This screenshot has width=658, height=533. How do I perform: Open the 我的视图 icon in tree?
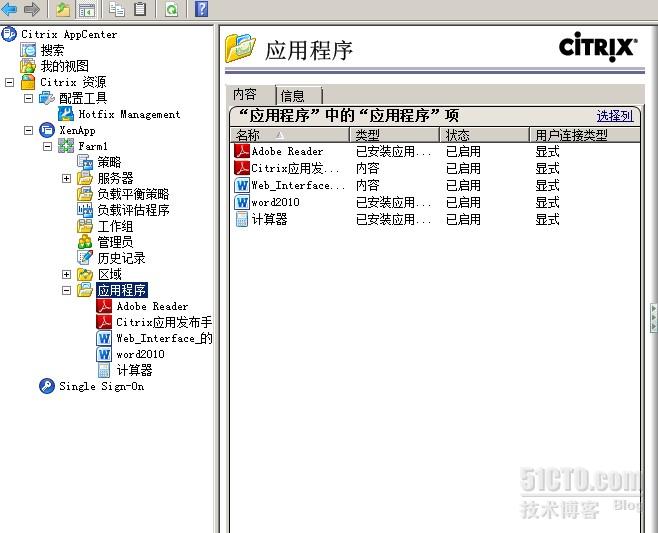(28, 66)
